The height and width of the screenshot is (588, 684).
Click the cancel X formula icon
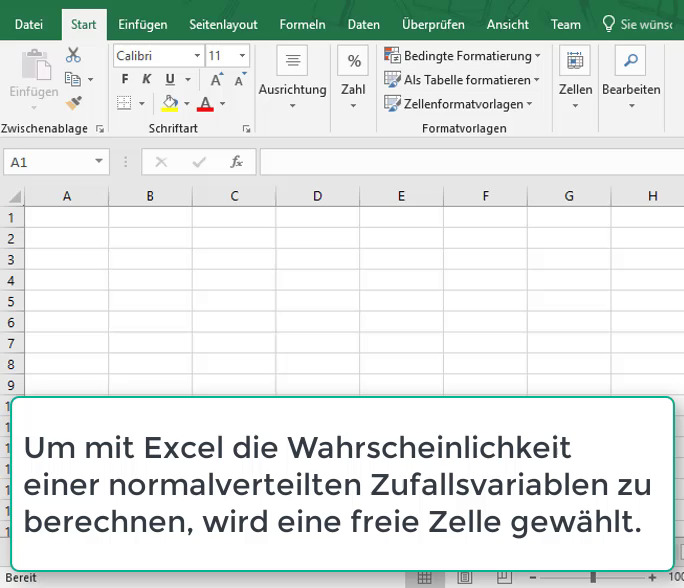[161, 162]
